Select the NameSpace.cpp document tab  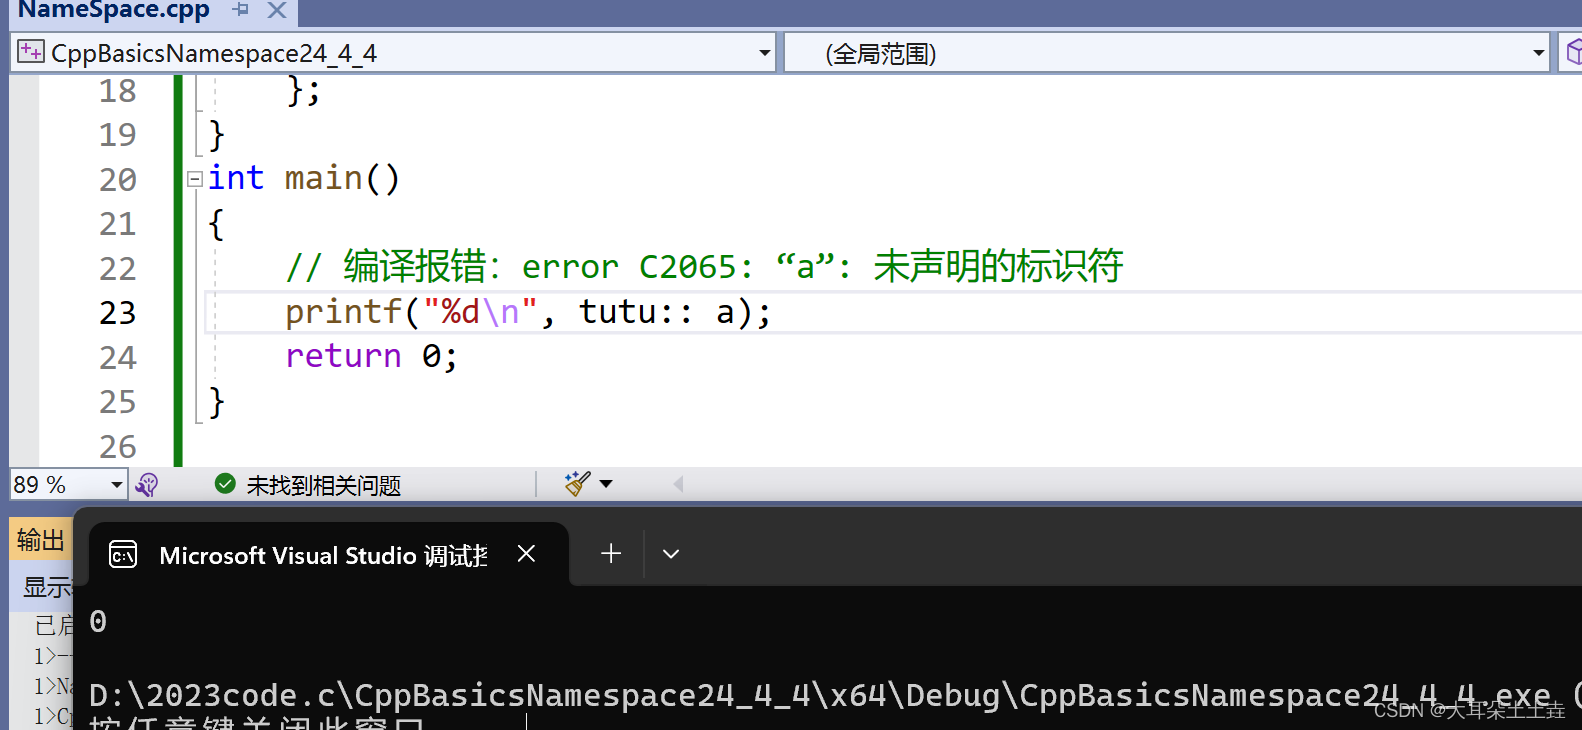(114, 10)
